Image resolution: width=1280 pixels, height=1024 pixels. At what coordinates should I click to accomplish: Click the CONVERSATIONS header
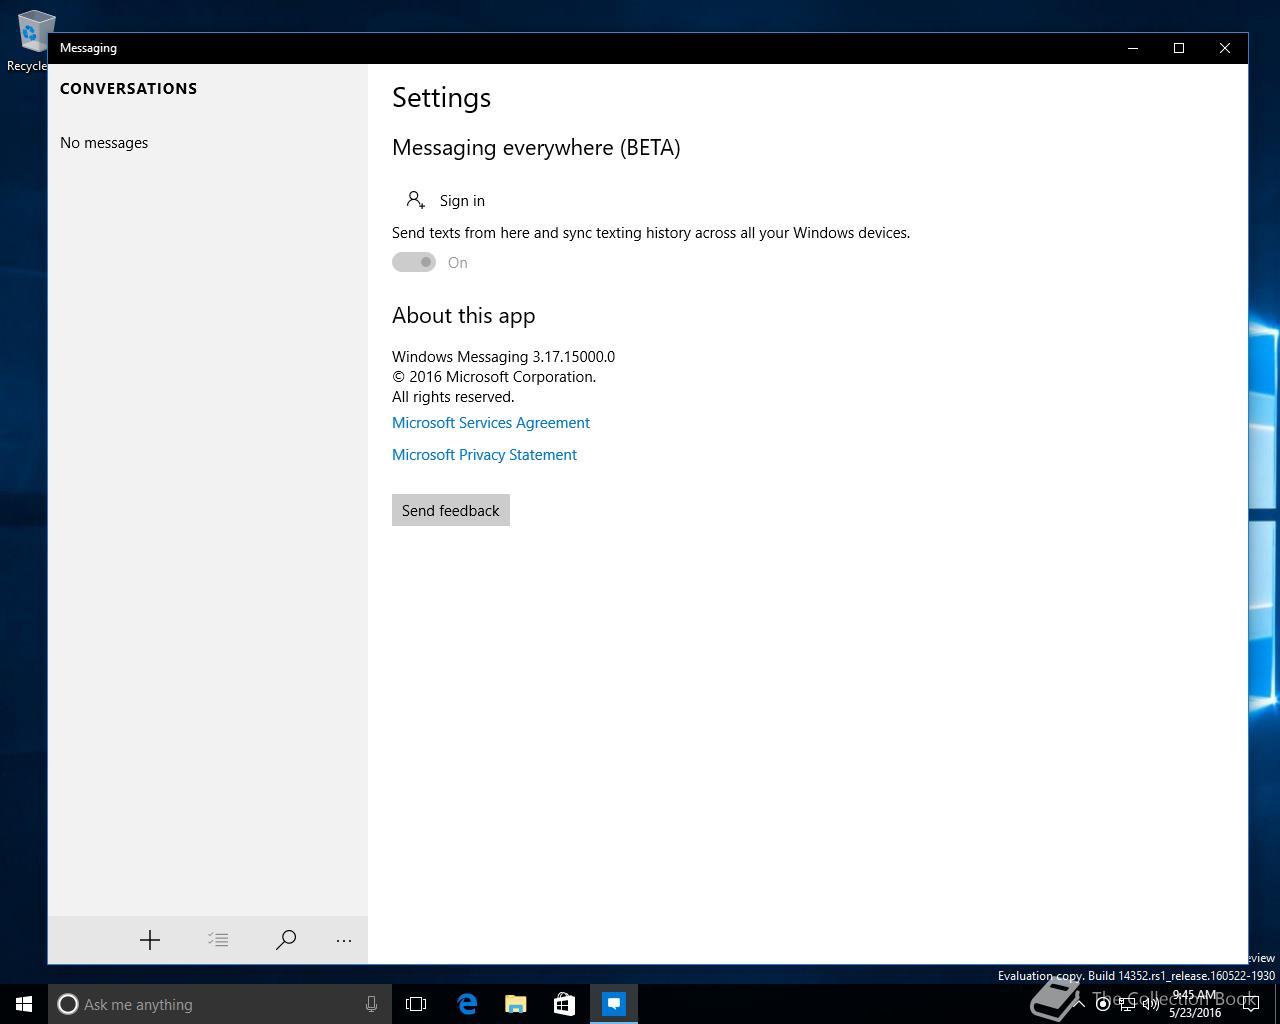coord(128,89)
